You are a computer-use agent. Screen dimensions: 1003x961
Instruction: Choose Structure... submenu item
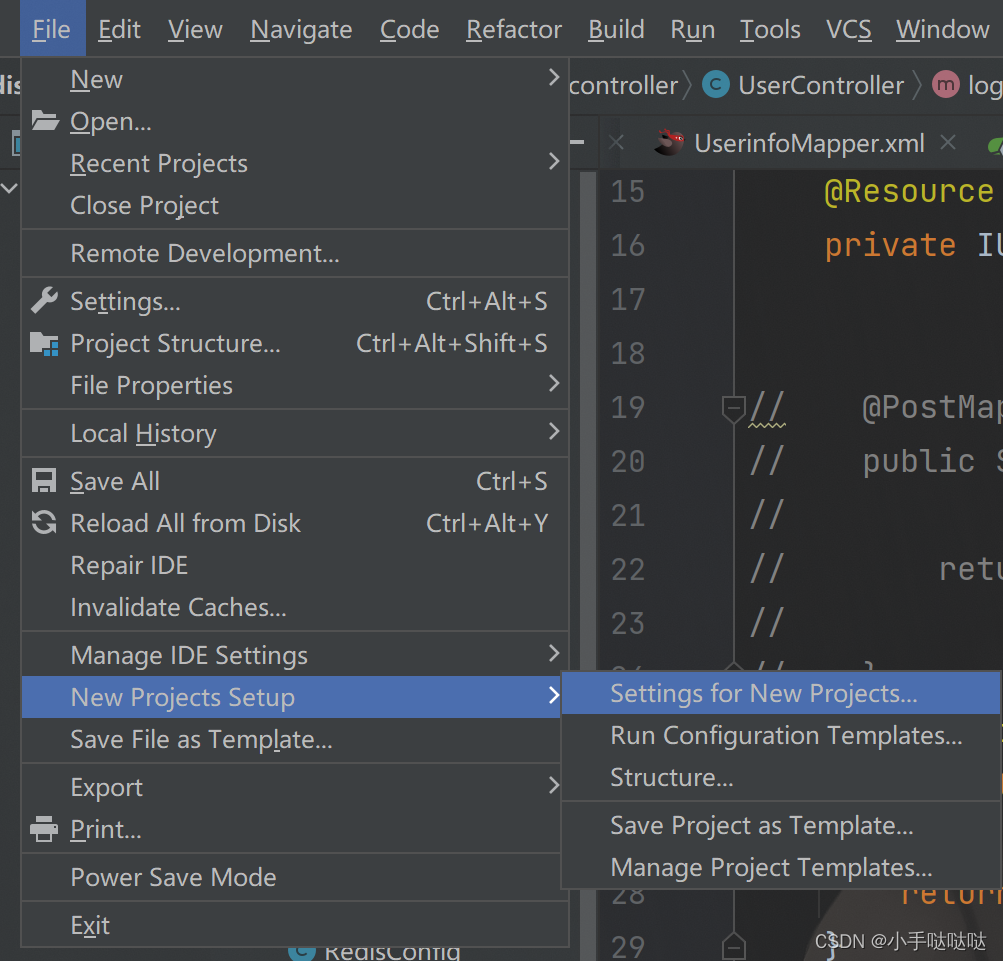(x=781, y=777)
